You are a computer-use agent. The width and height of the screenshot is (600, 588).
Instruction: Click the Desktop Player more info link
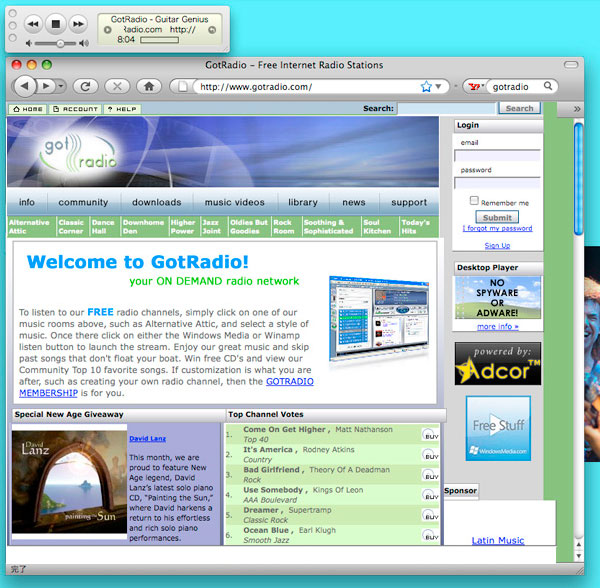(498, 326)
